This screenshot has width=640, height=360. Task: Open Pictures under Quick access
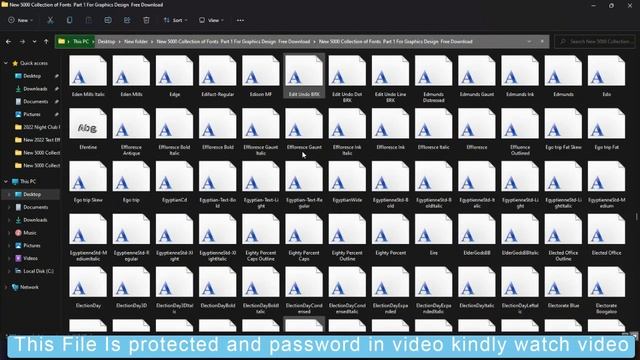tap(31, 114)
